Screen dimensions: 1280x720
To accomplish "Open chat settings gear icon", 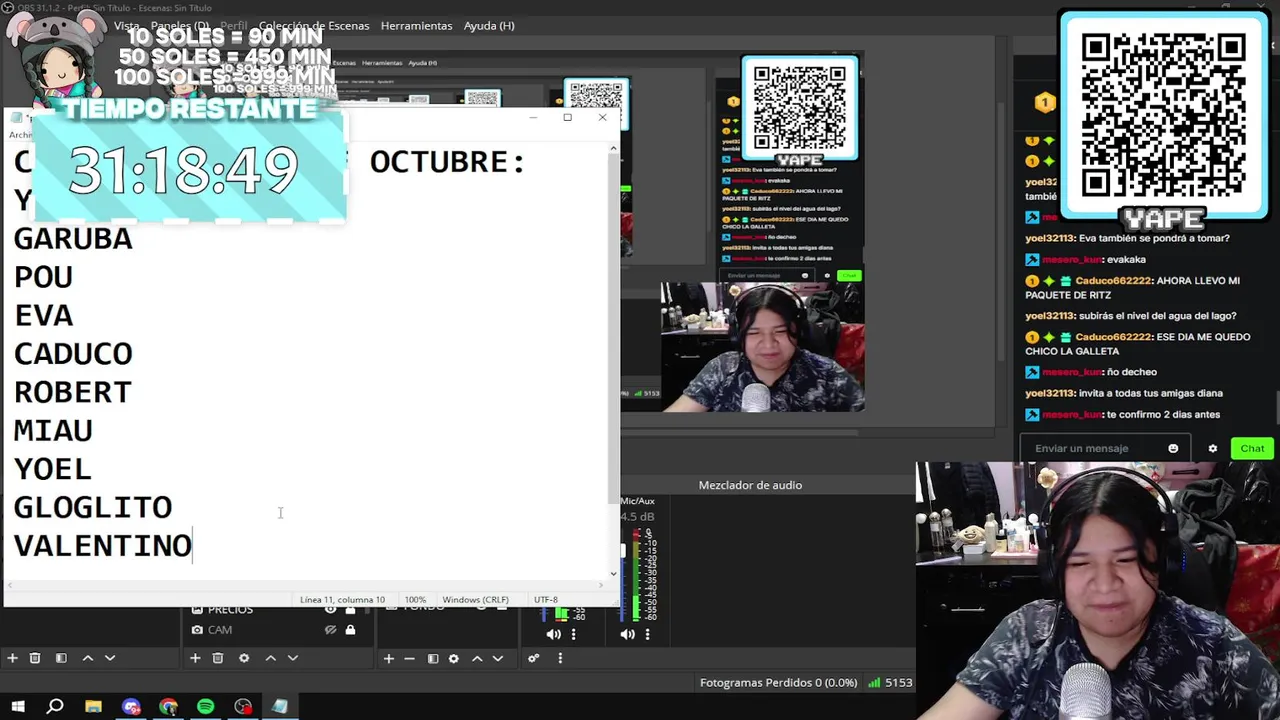I will coord(1213,448).
